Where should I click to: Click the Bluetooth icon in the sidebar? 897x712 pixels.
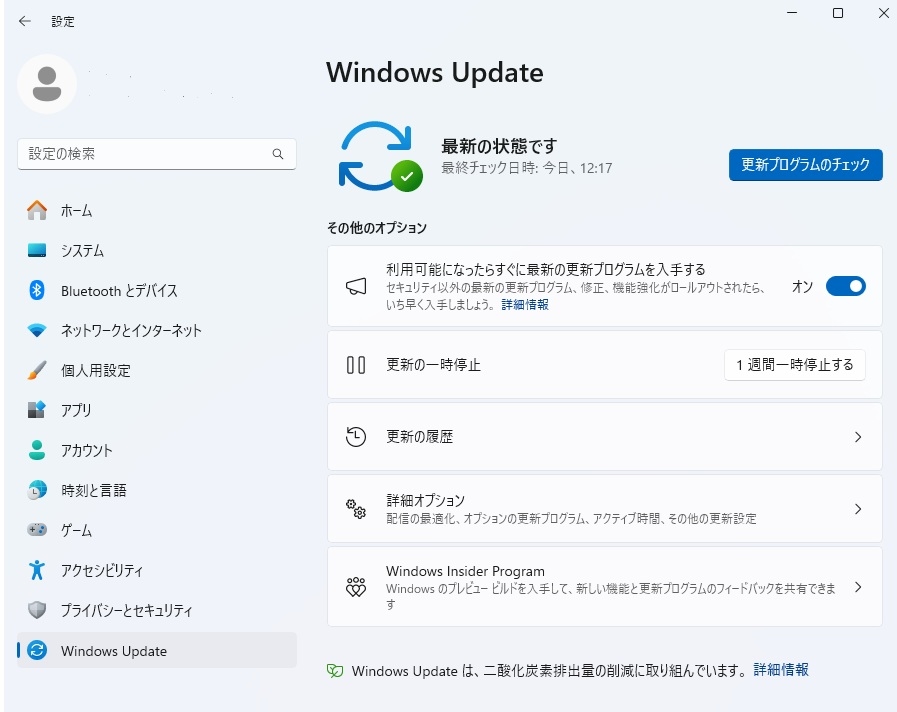click(x=37, y=291)
